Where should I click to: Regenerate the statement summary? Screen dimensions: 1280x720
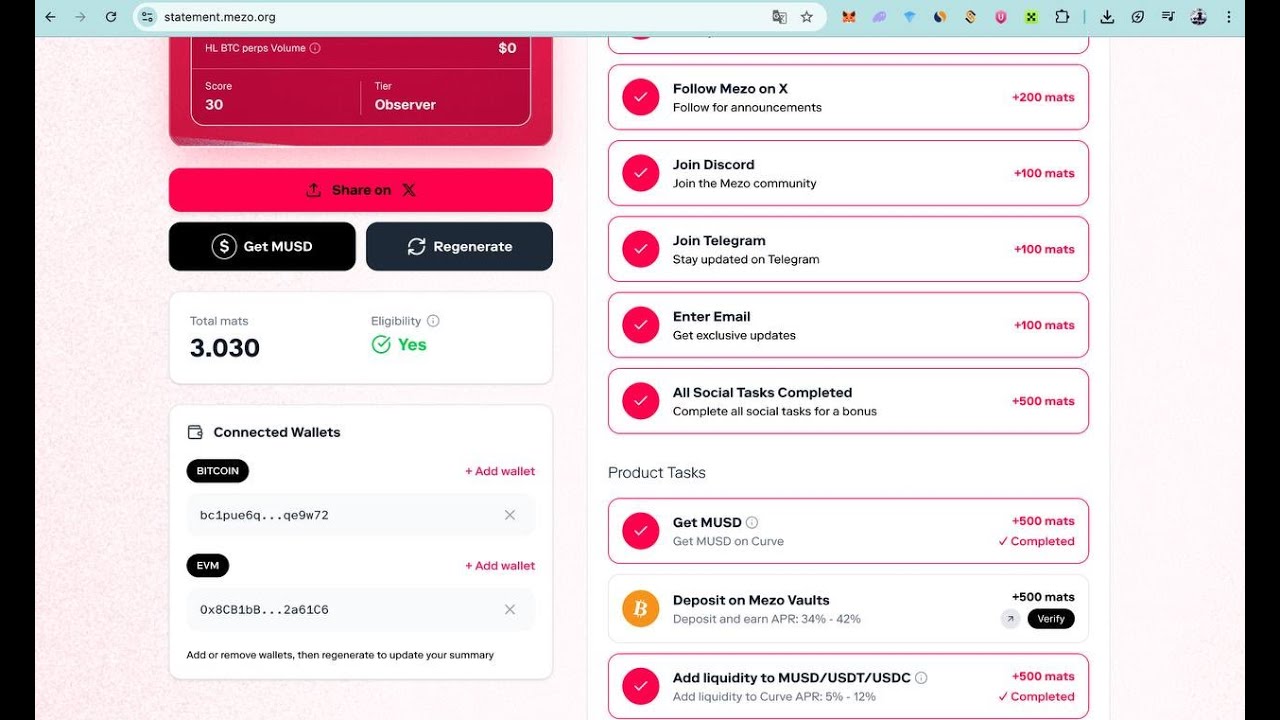459,246
